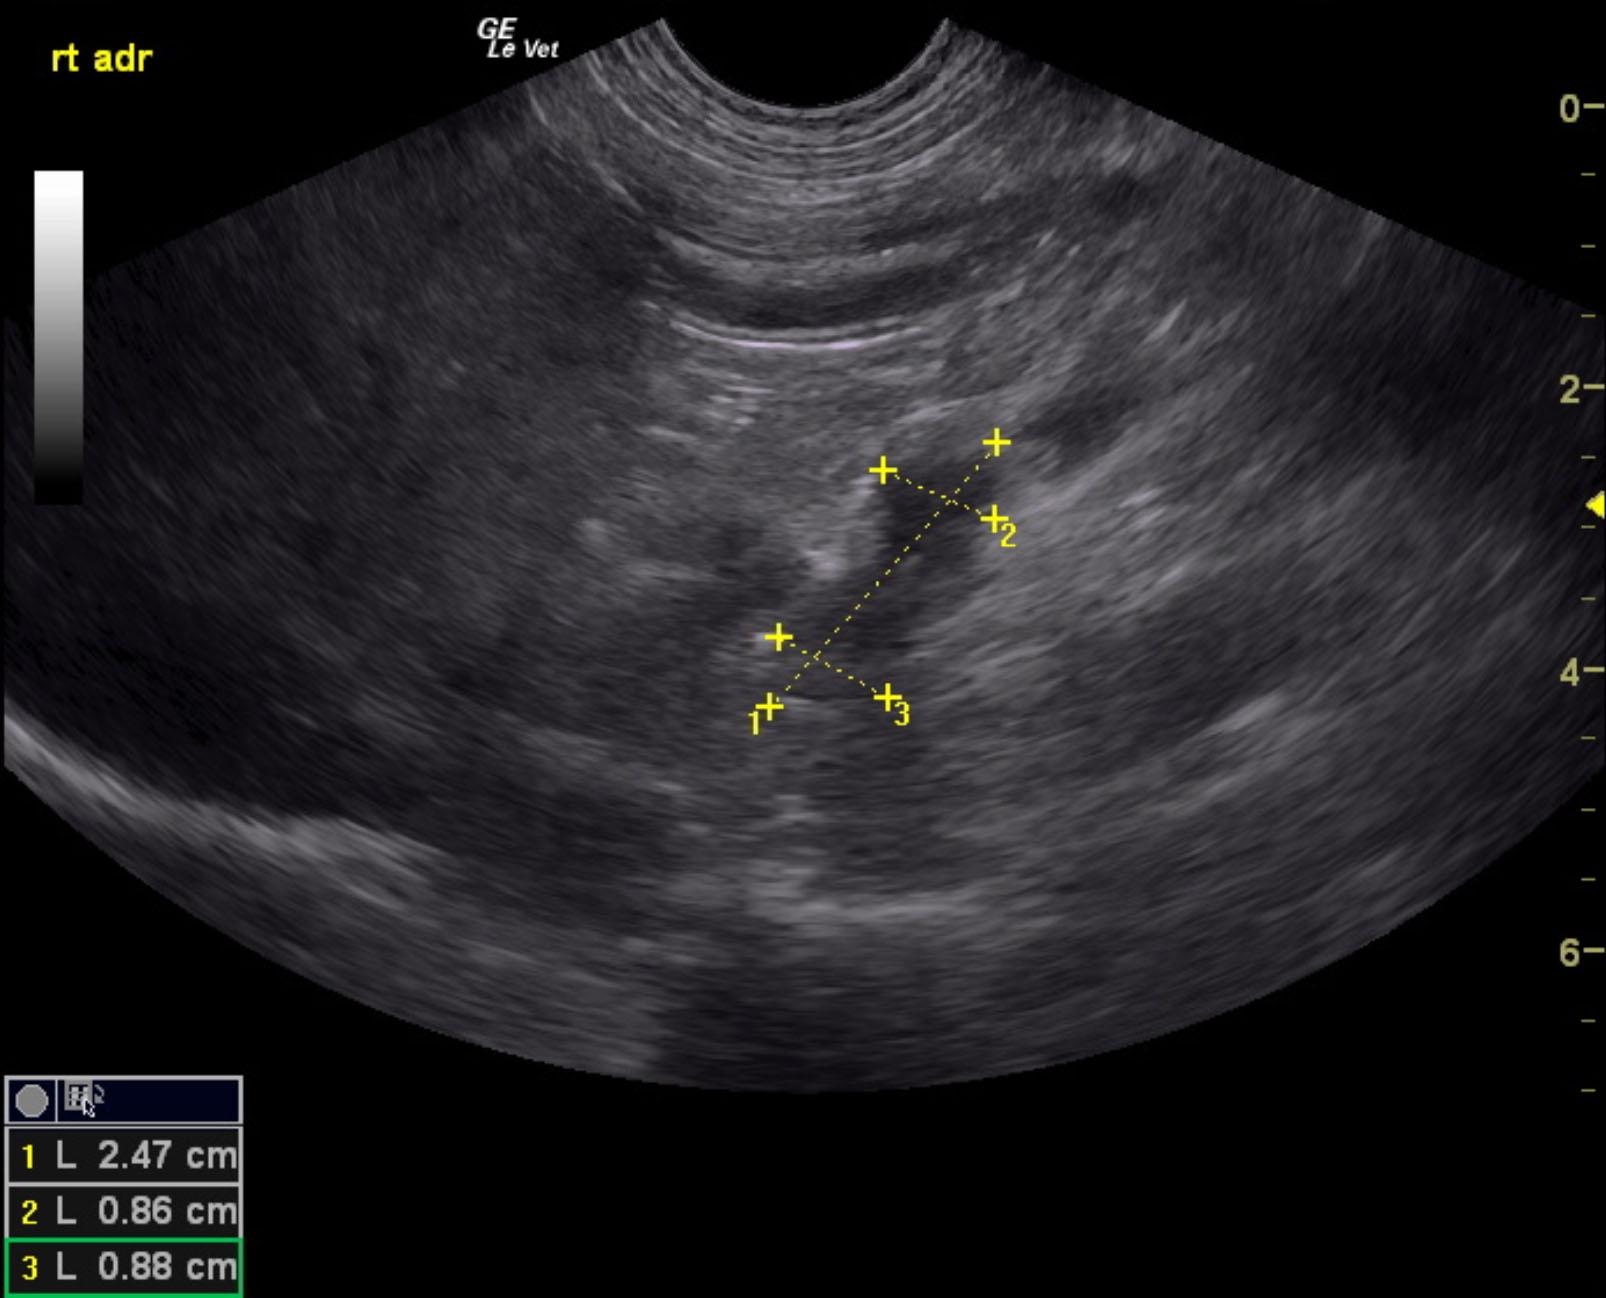The image size is (1606, 1298).
Task: Select caliper endpoint labeled 1
Action: point(769,707)
